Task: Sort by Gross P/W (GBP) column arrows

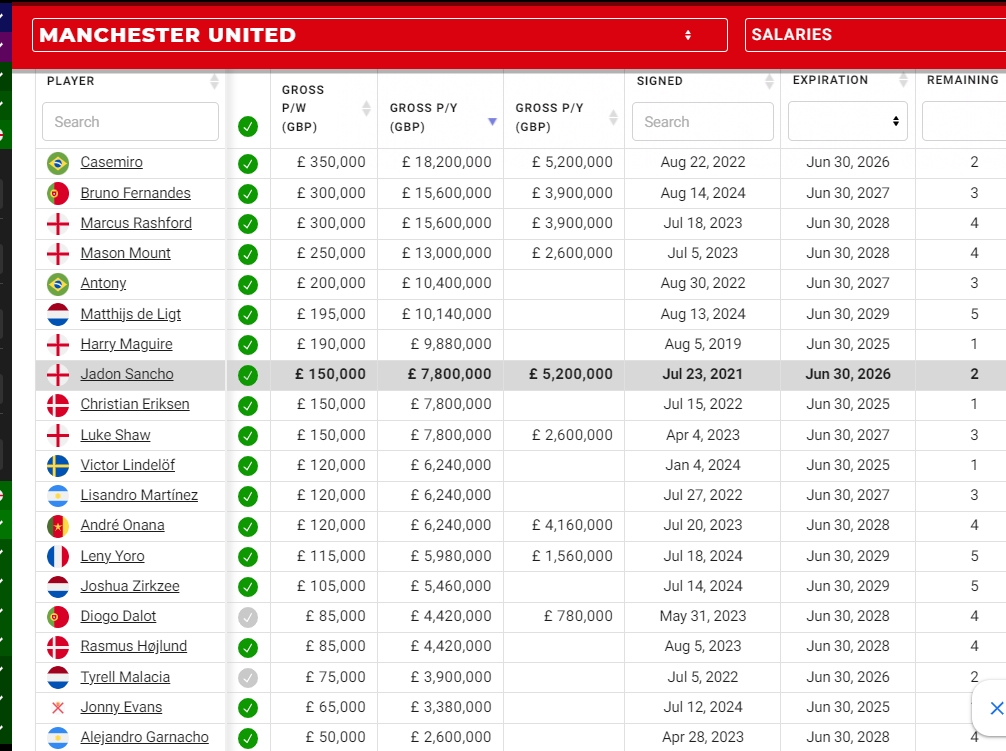Action: (366, 108)
